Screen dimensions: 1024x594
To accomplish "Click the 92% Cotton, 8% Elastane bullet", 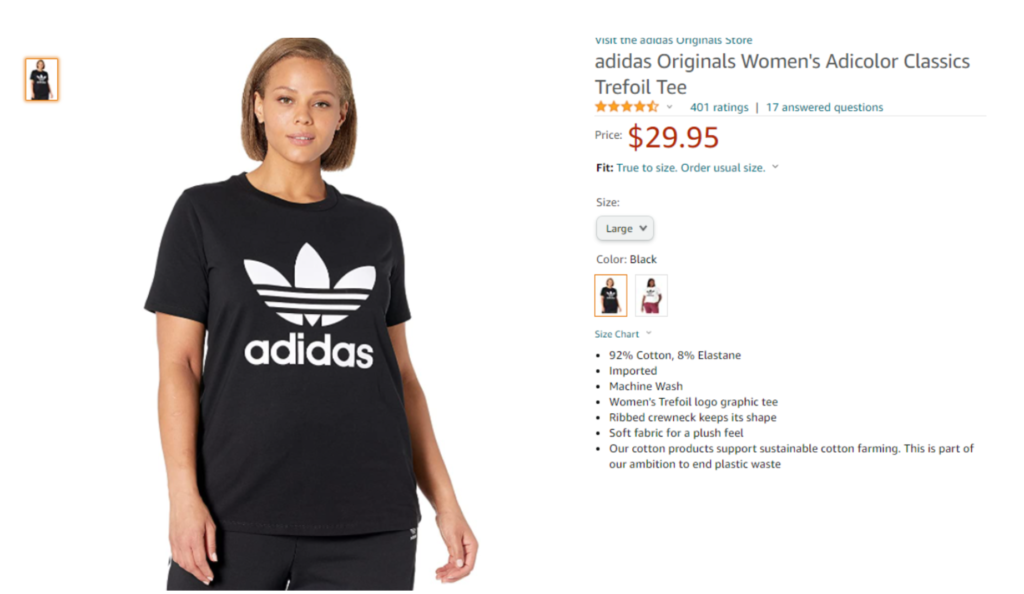I will 675,355.
